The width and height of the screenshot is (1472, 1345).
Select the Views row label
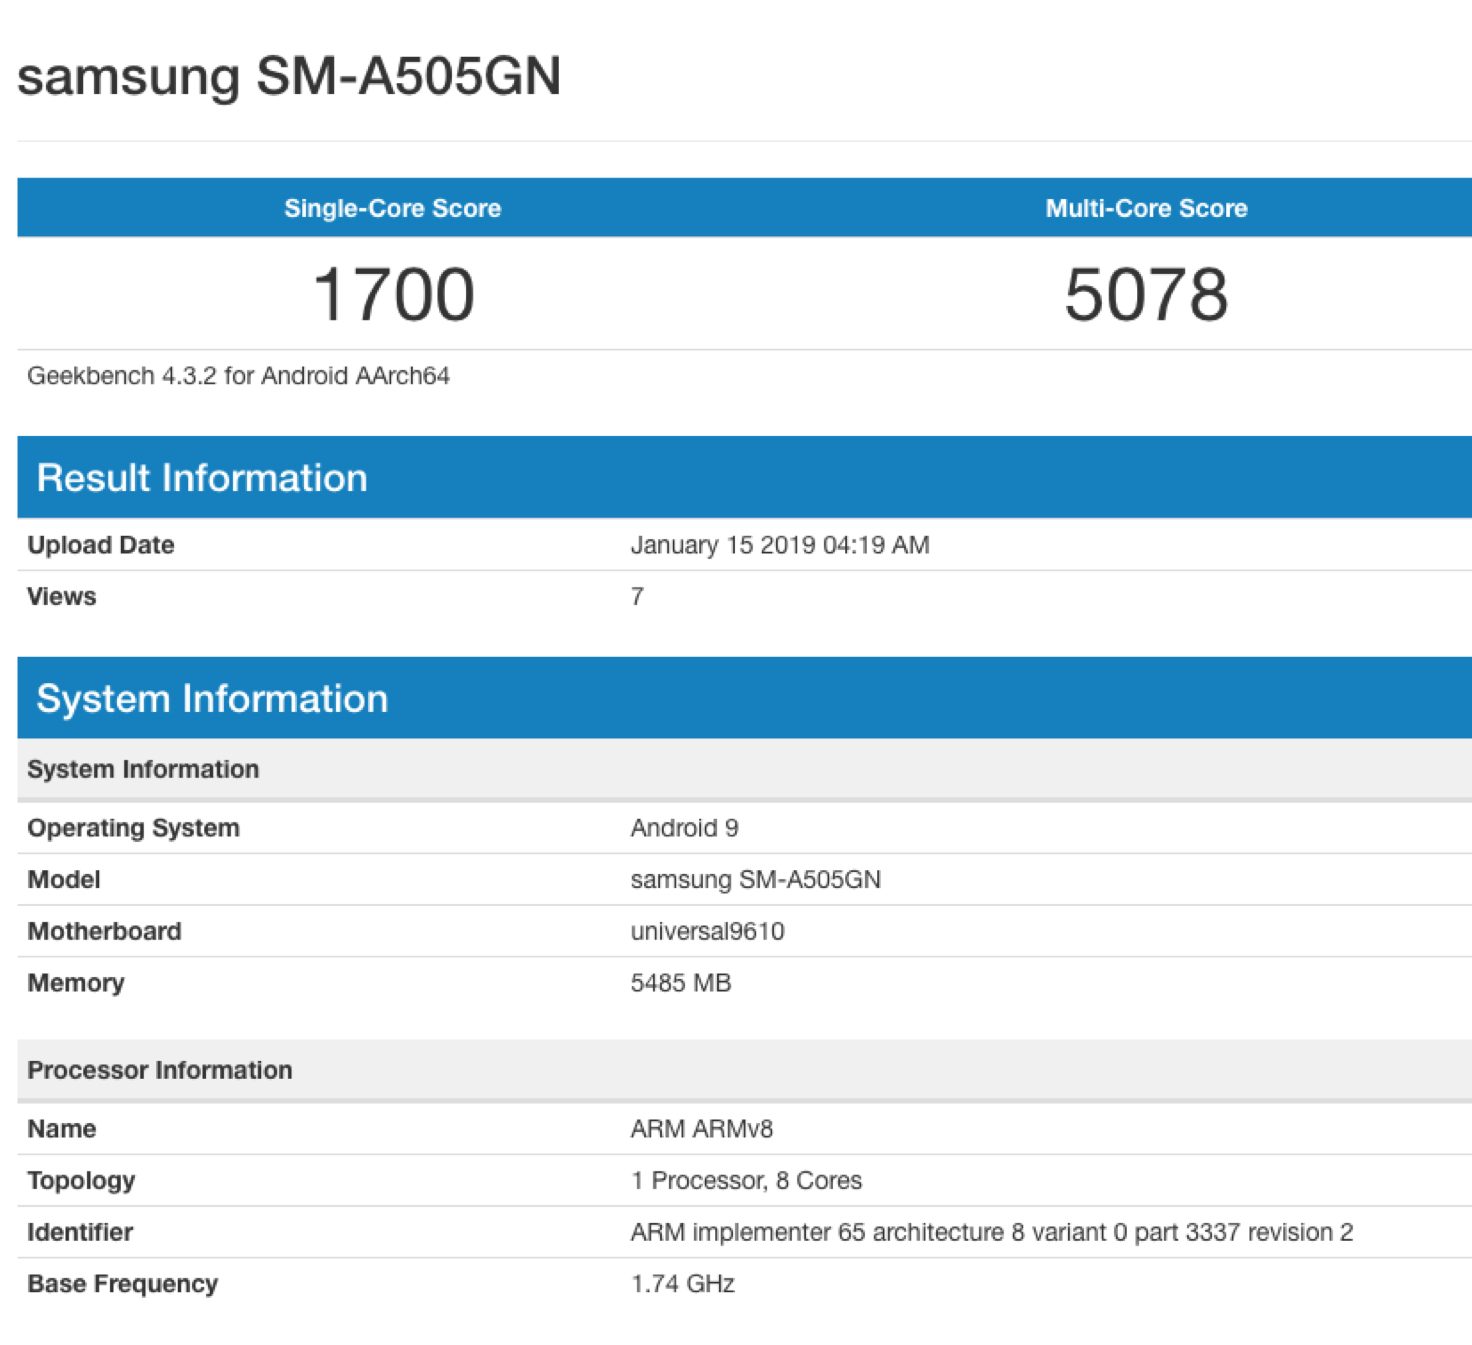tap(62, 597)
